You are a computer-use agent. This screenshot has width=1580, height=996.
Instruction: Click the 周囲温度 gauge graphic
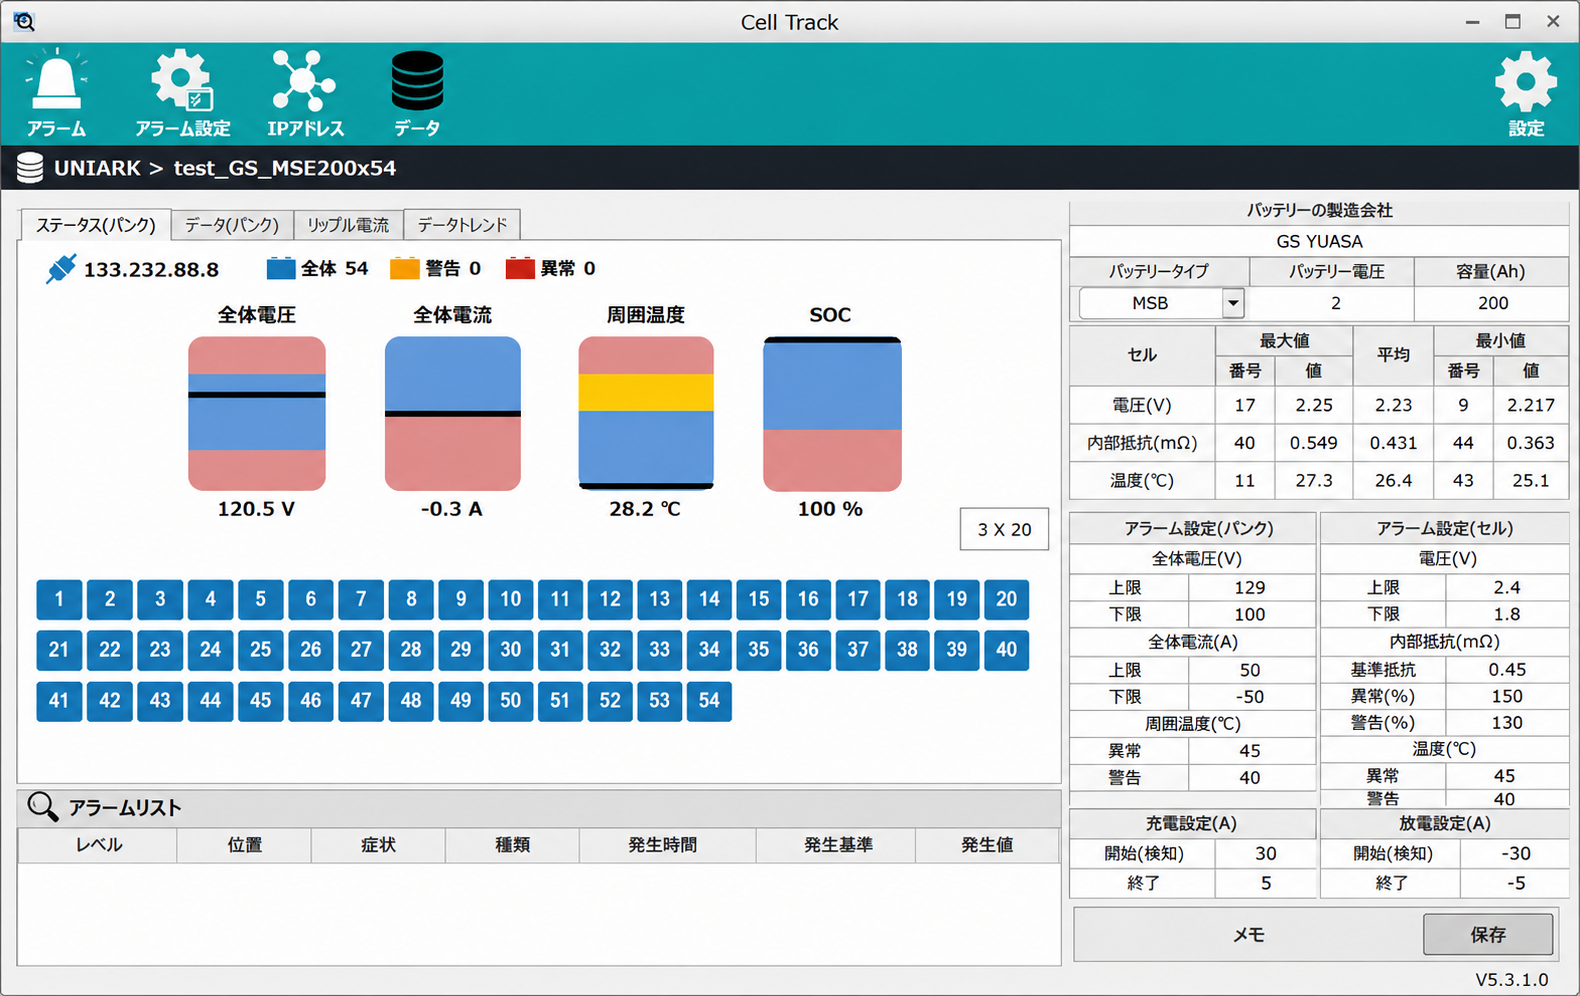(x=646, y=413)
